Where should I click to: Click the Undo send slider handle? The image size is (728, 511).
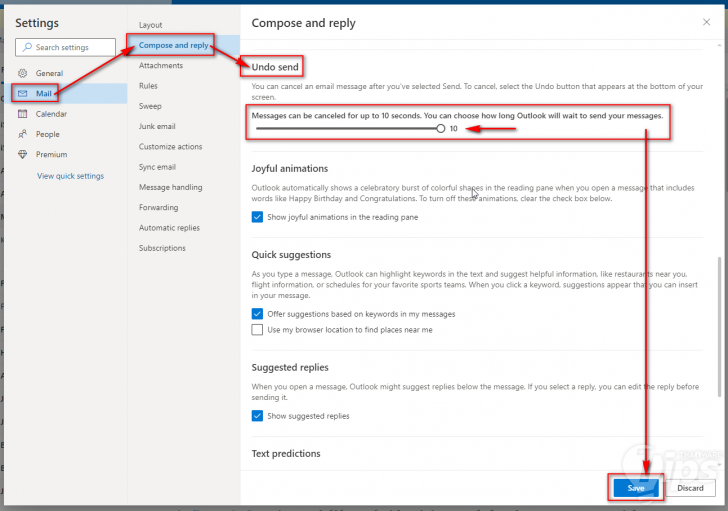(x=440, y=129)
